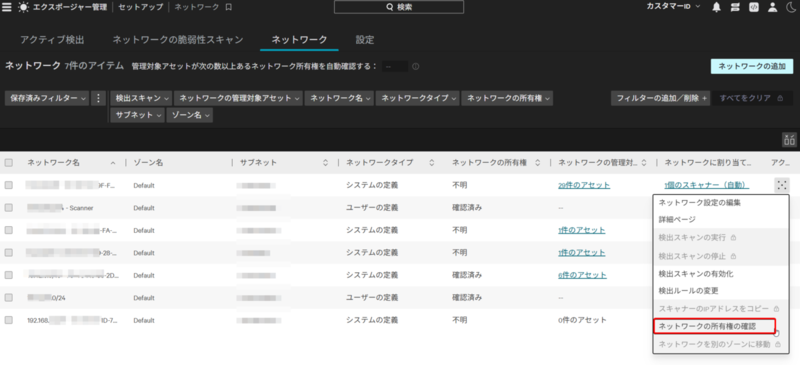Click the 0件のアセット cell
The height and width of the screenshot is (365, 800).
point(582,320)
